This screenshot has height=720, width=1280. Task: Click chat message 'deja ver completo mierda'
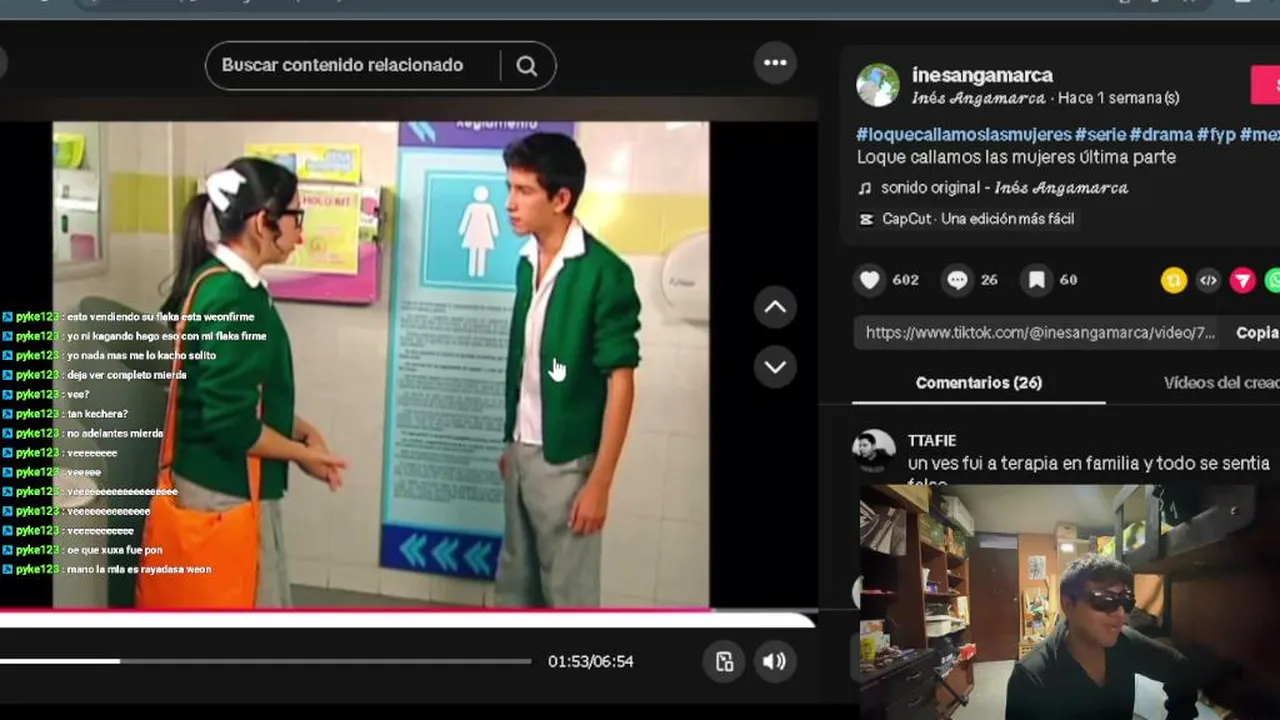[126, 375]
